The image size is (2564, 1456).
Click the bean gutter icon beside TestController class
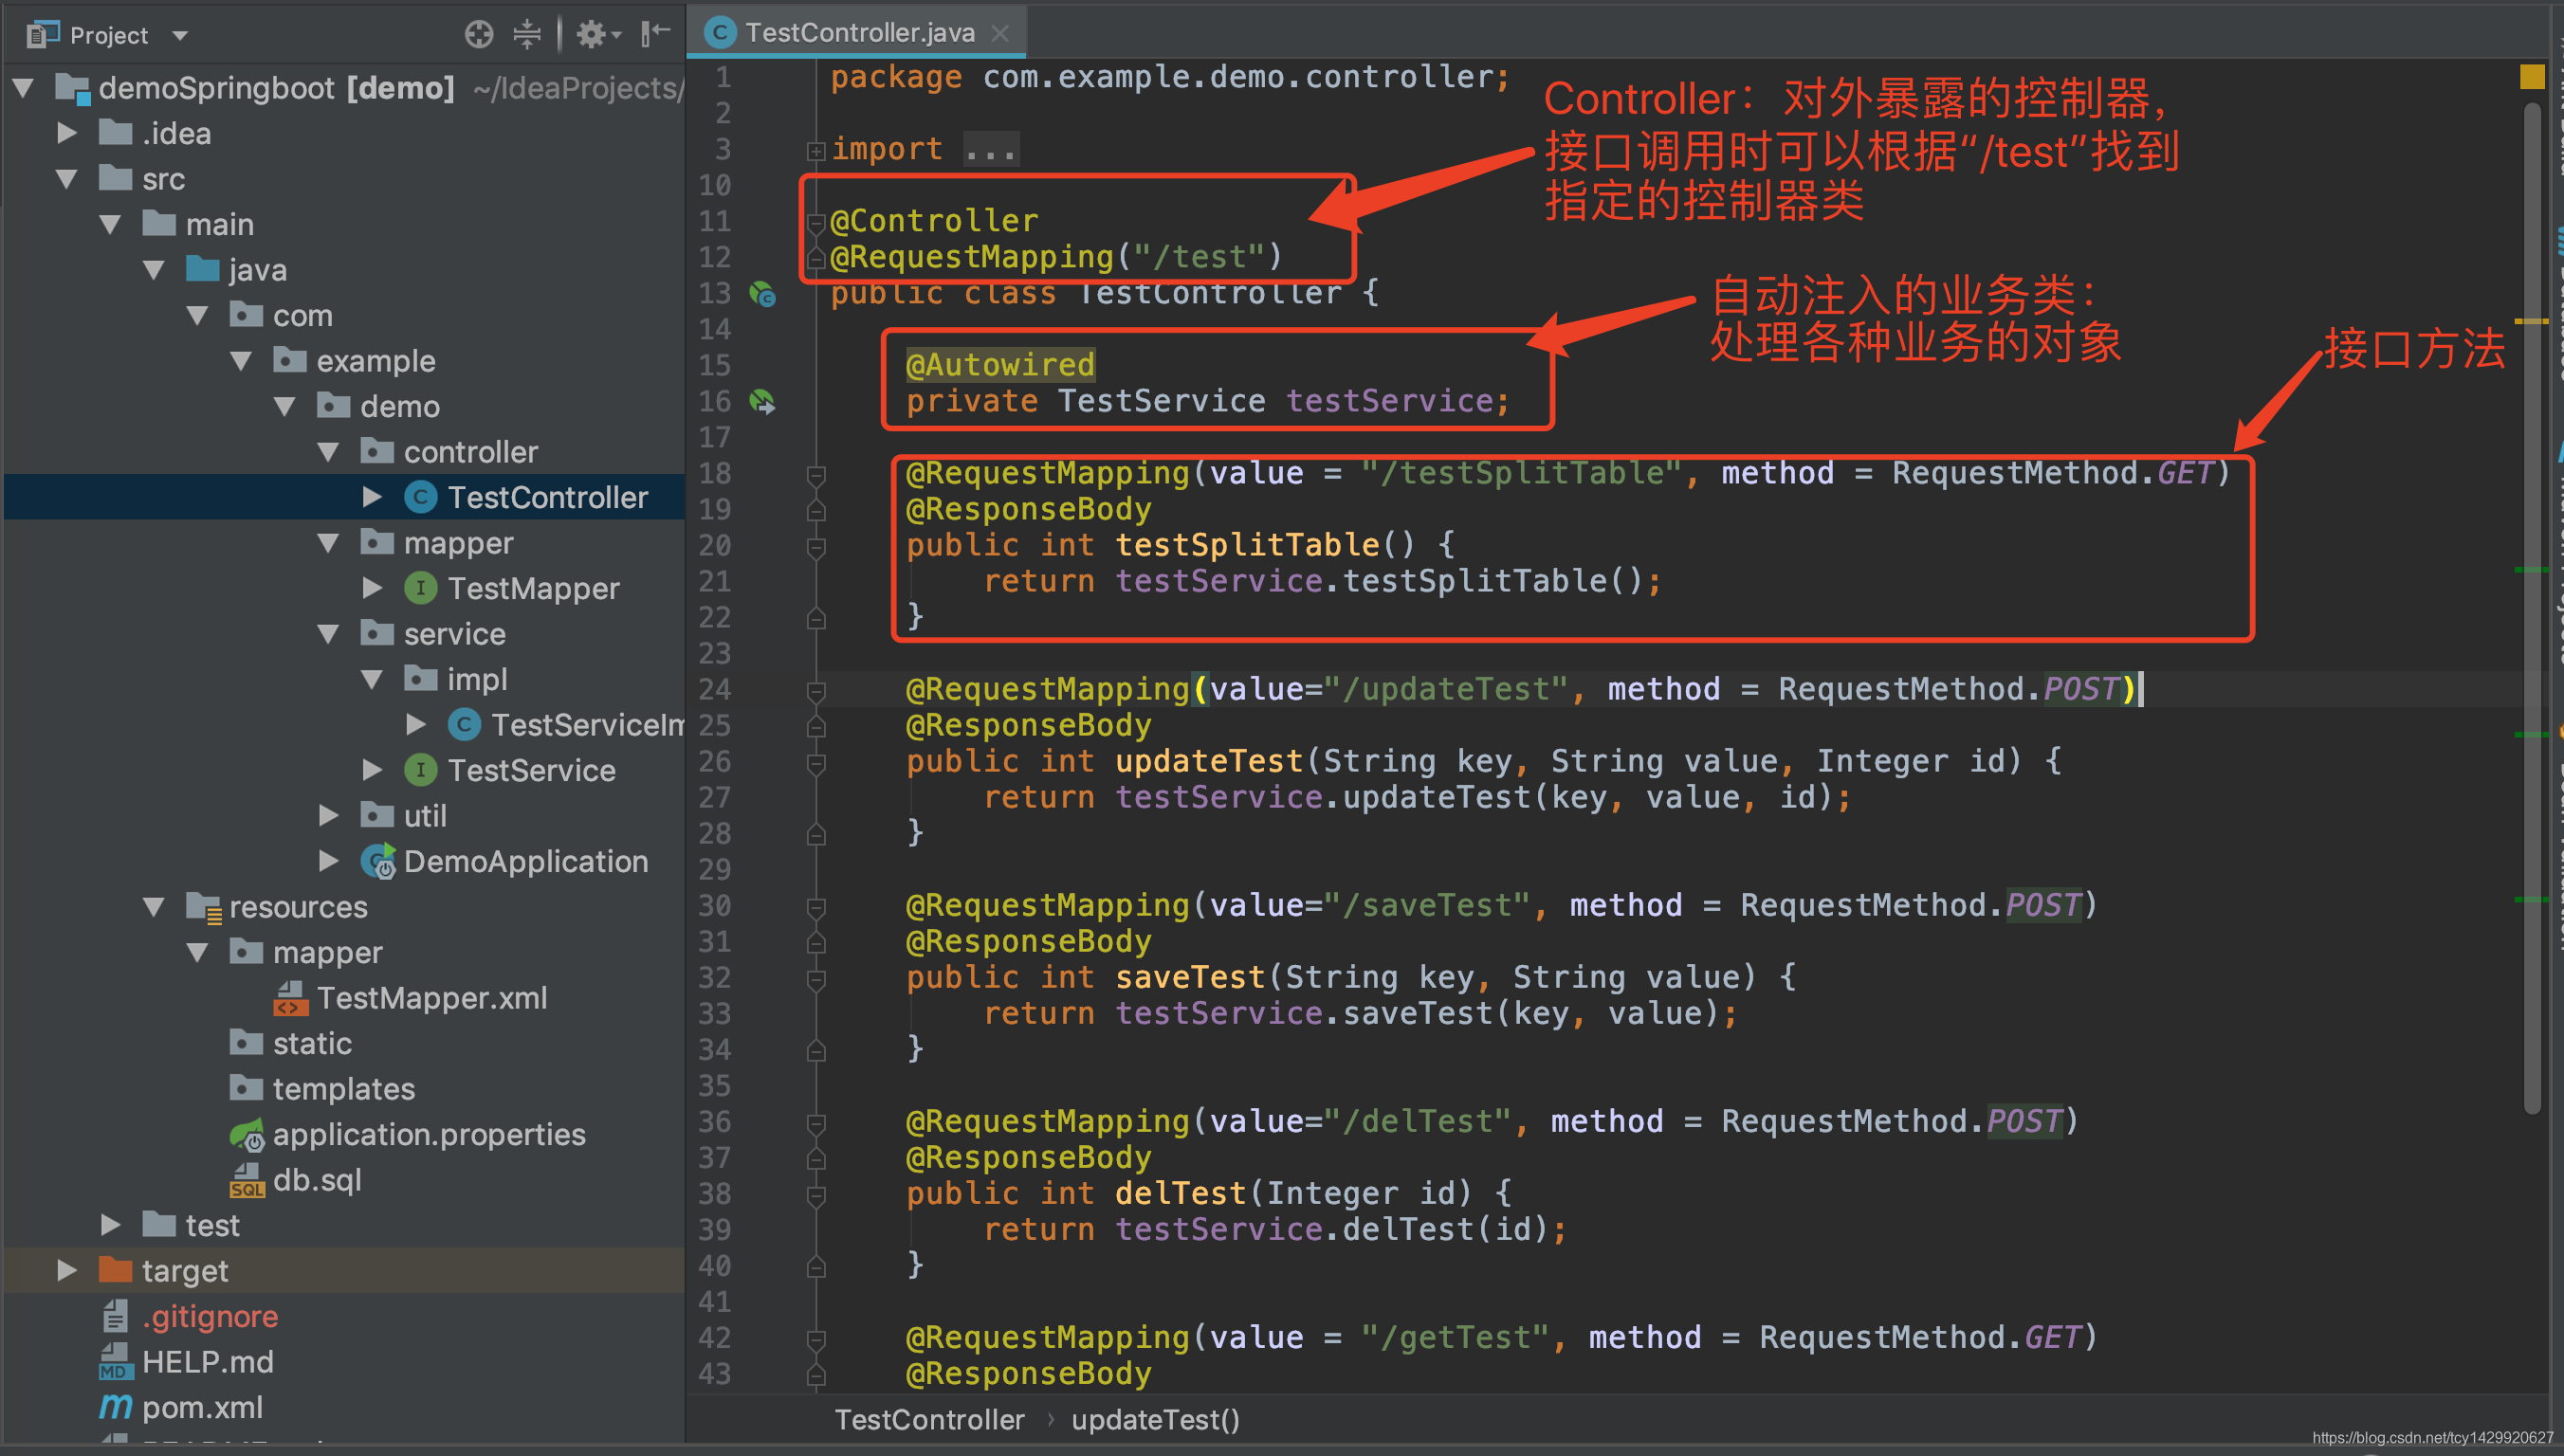(763, 294)
